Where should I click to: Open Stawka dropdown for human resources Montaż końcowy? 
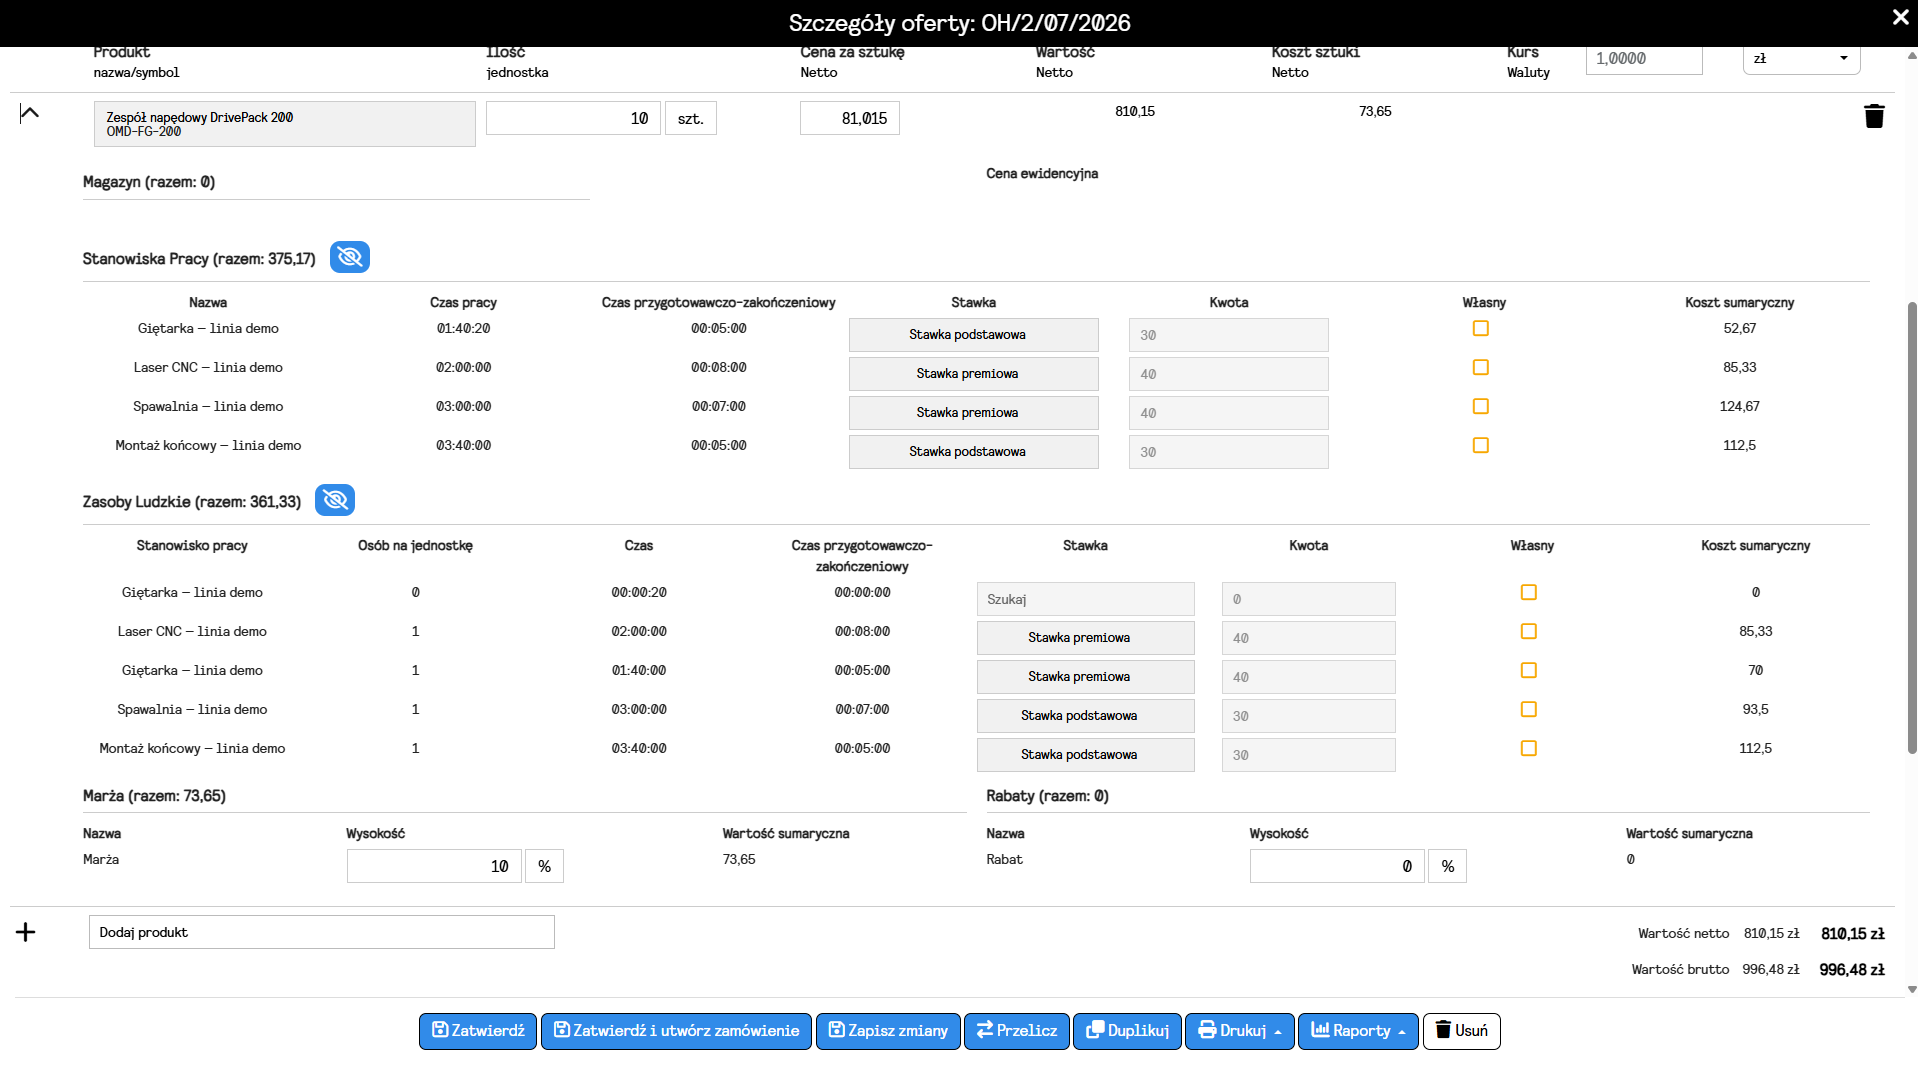click(1085, 755)
